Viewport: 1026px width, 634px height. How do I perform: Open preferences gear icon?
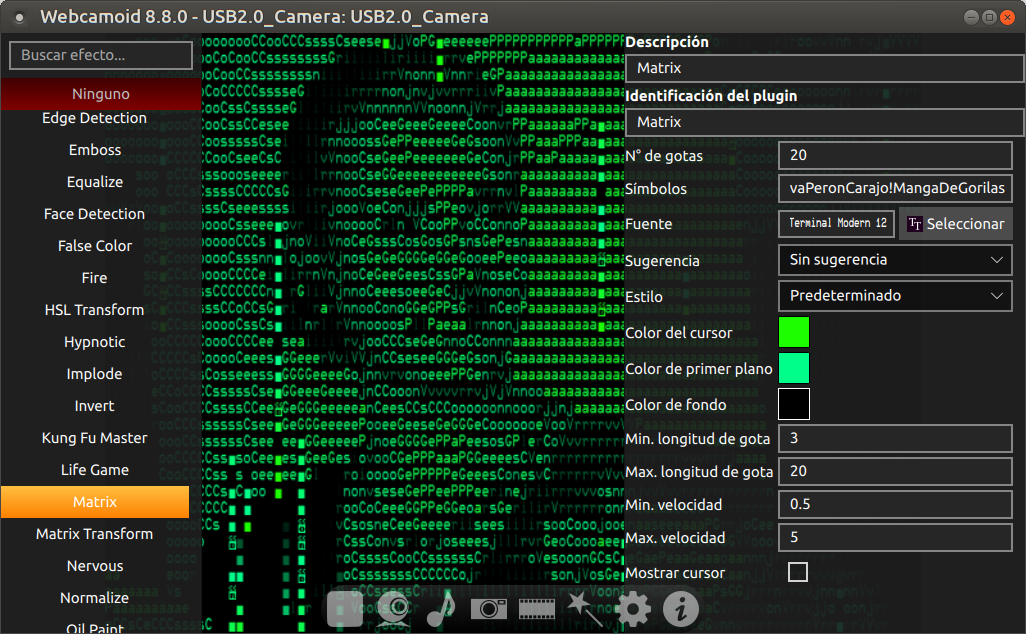(x=633, y=608)
